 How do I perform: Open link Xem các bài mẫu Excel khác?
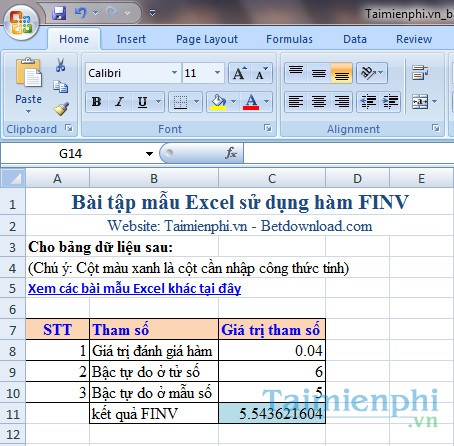pos(134,288)
